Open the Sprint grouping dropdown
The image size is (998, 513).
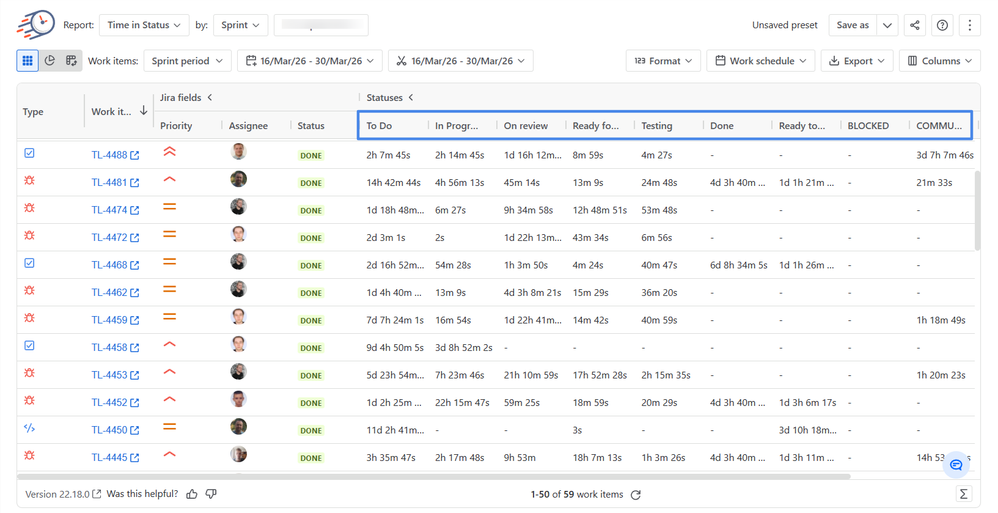point(241,25)
